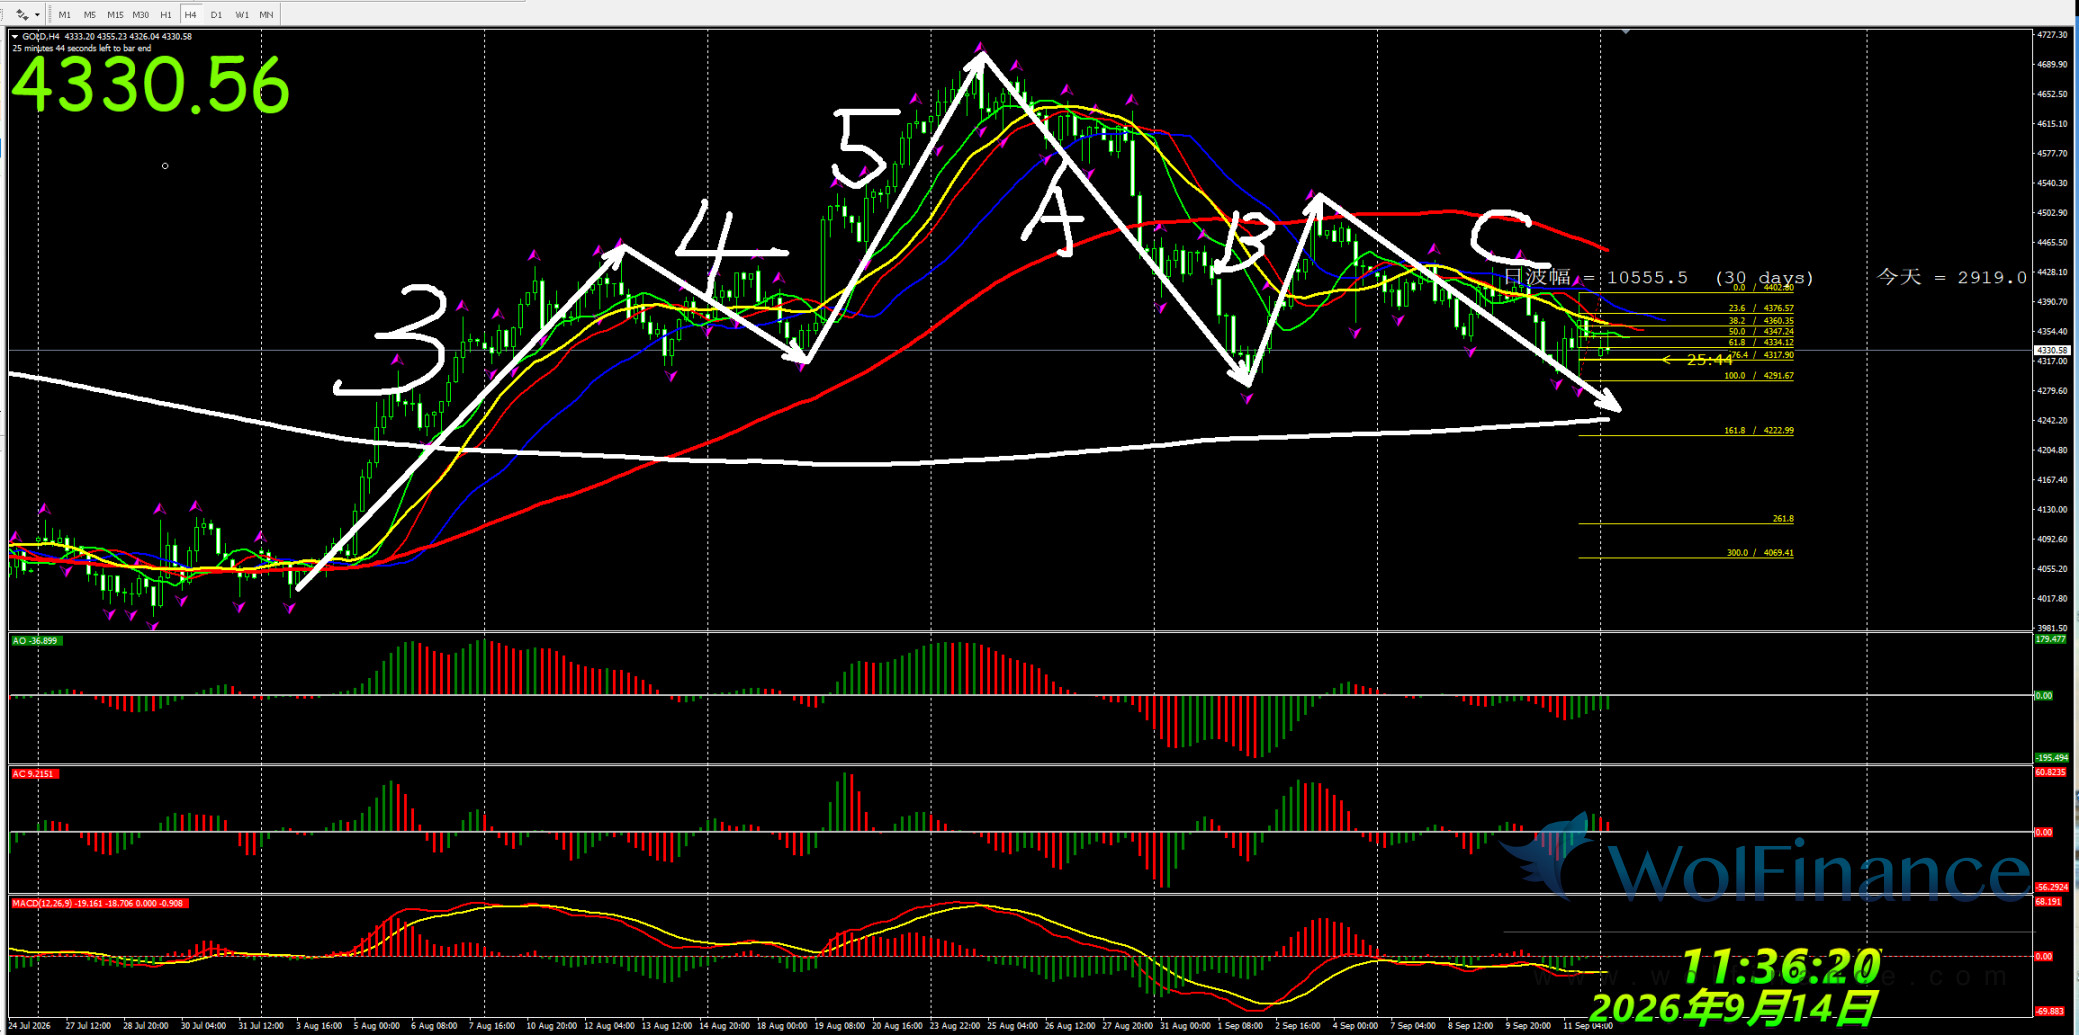Click the AO scale value -195.494

(x=2052, y=758)
